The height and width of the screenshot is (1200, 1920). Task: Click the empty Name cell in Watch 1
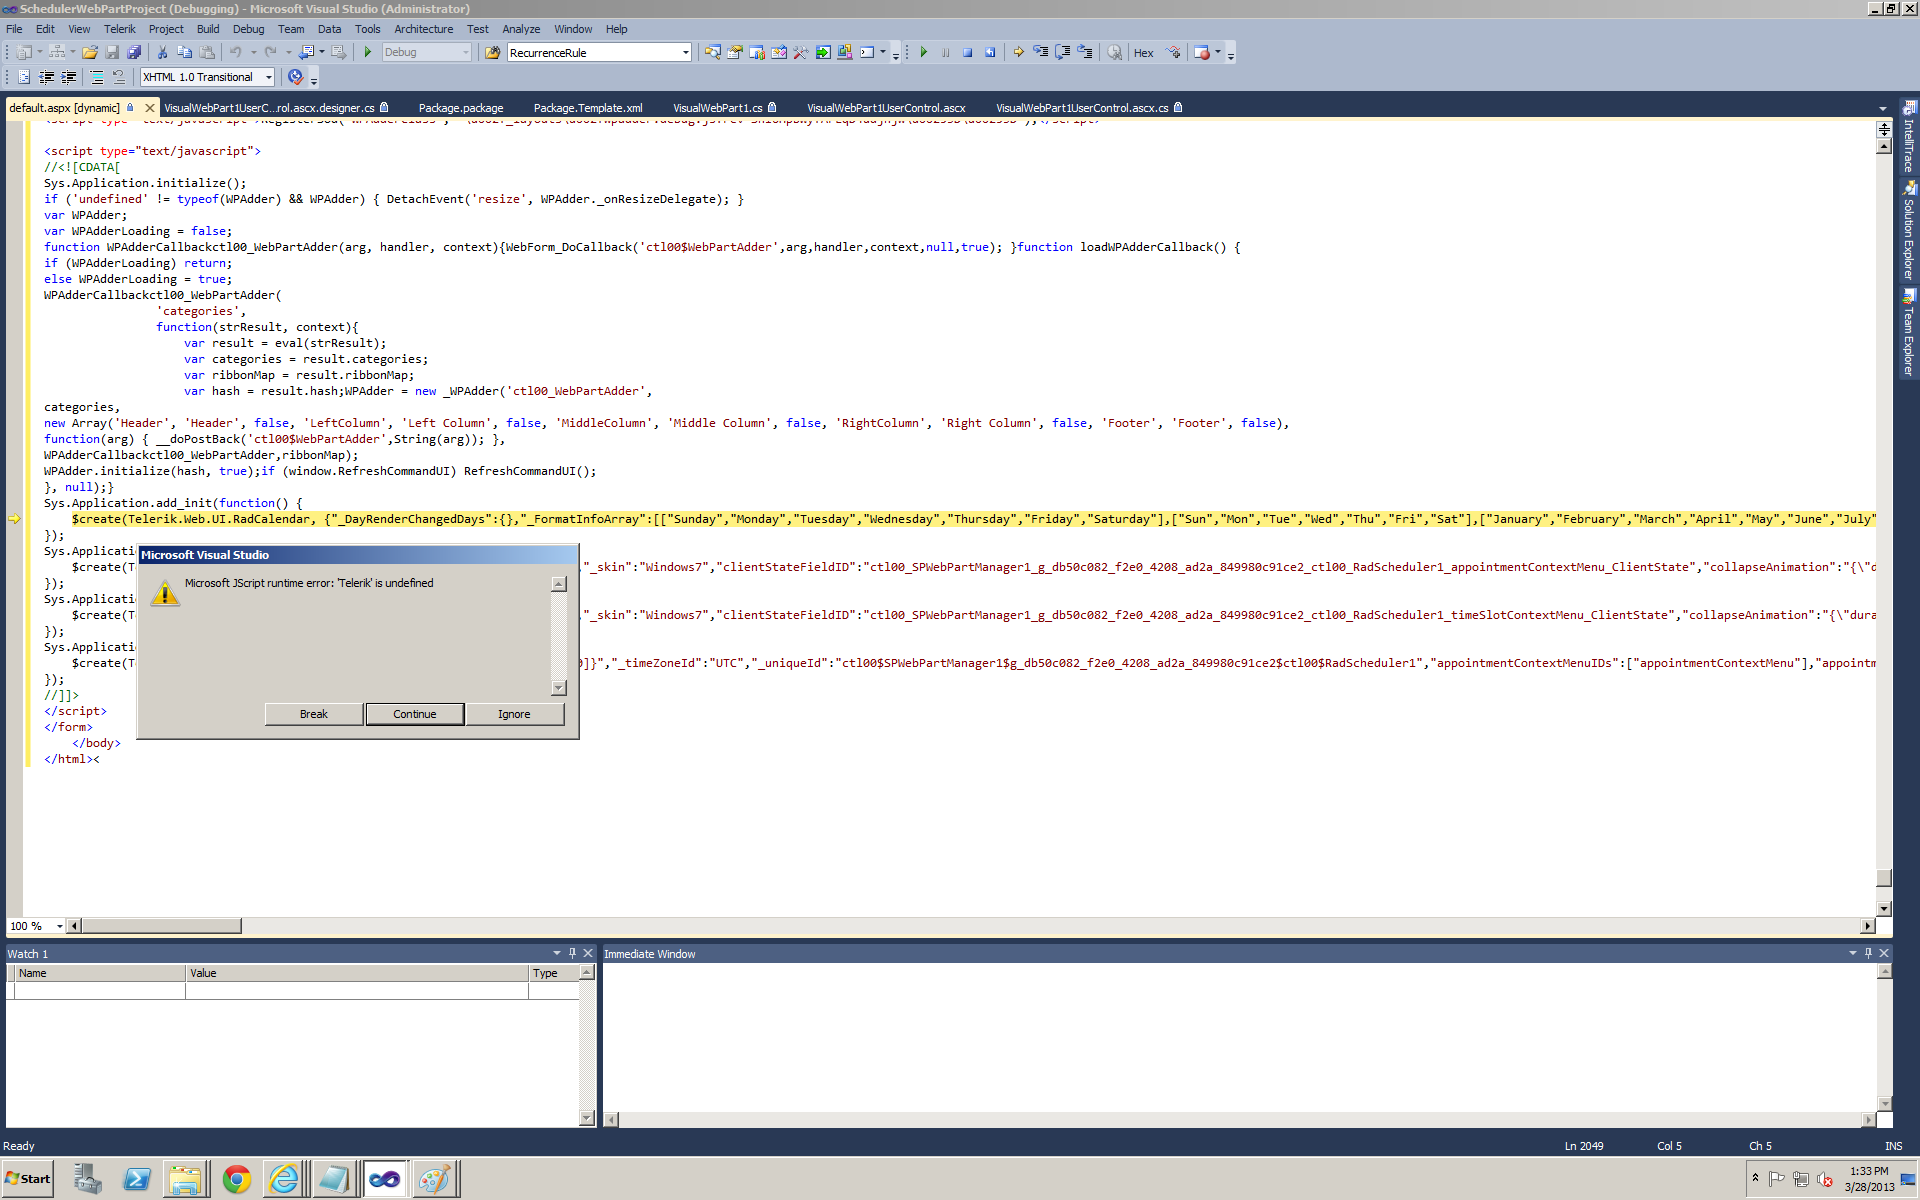coord(100,990)
